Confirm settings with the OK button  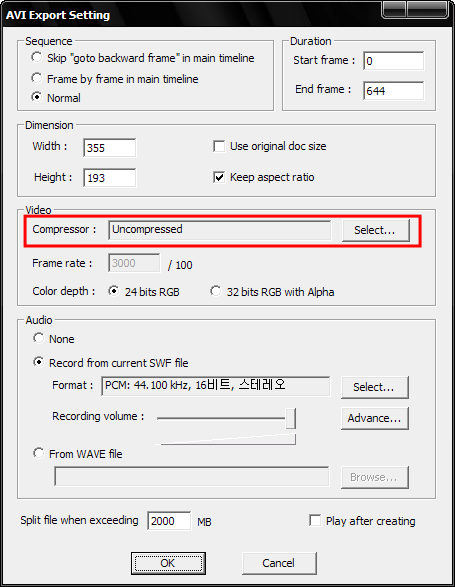pos(168,563)
